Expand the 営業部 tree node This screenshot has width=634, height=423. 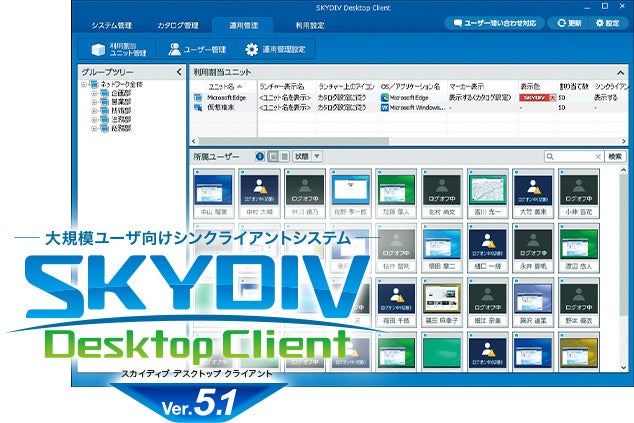tap(94, 102)
